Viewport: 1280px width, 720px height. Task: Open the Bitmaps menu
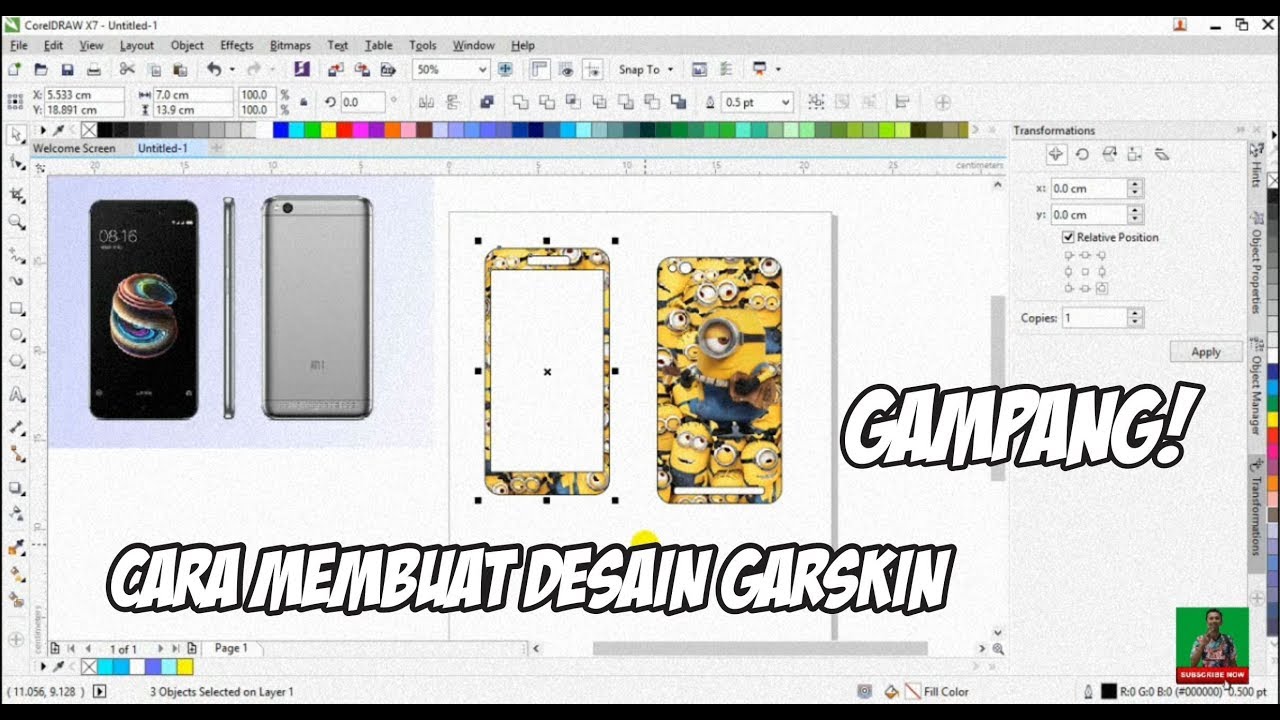290,46
